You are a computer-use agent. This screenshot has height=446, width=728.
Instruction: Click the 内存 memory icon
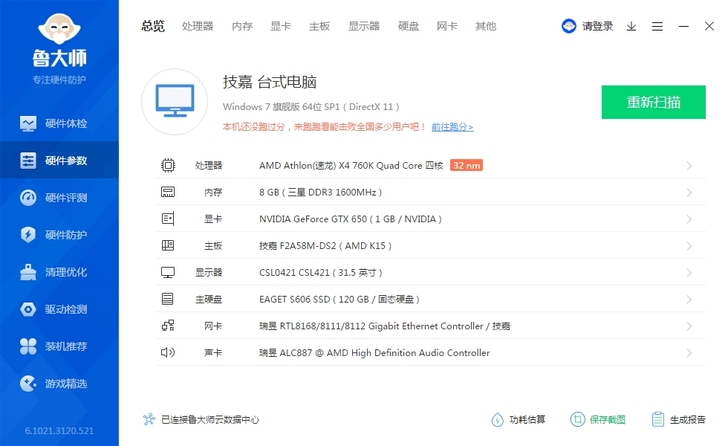tap(168, 192)
